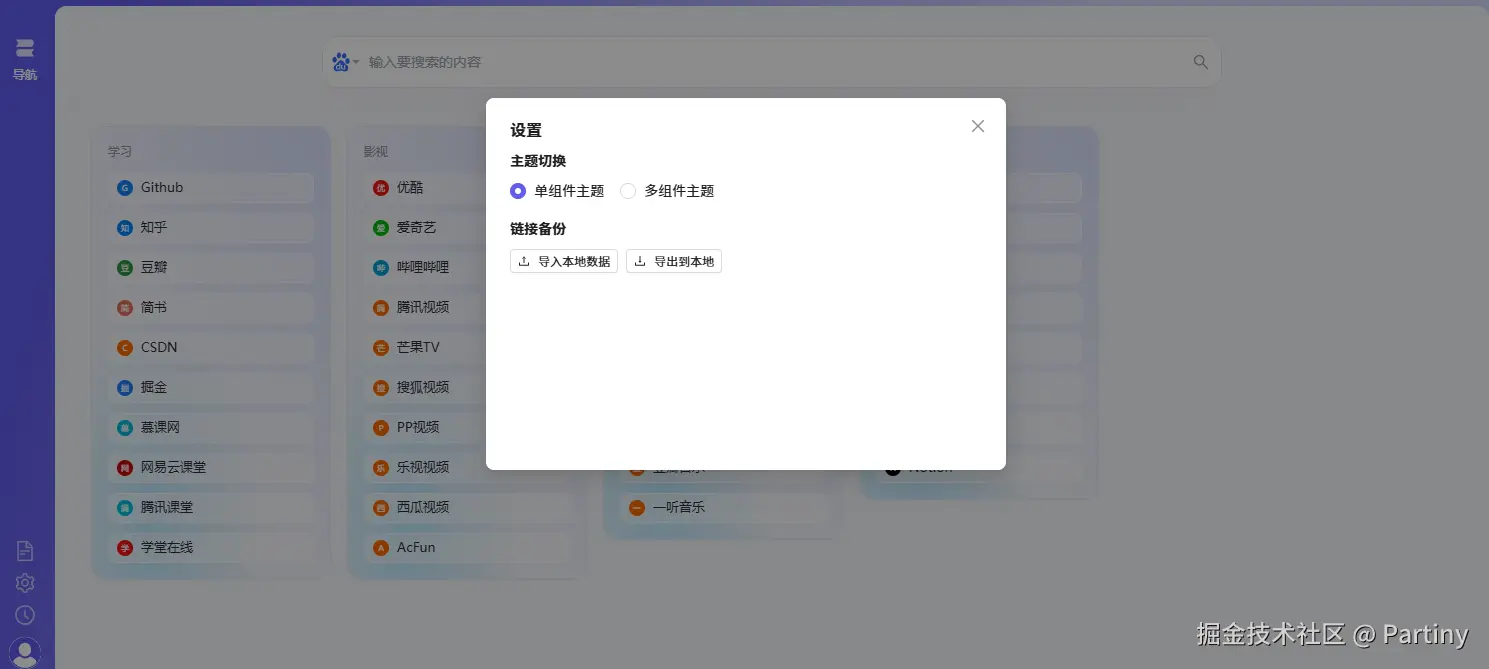Open the 优酷 link
Image resolution: width=1489 pixels, height=669 pixels.
[409, 187]
